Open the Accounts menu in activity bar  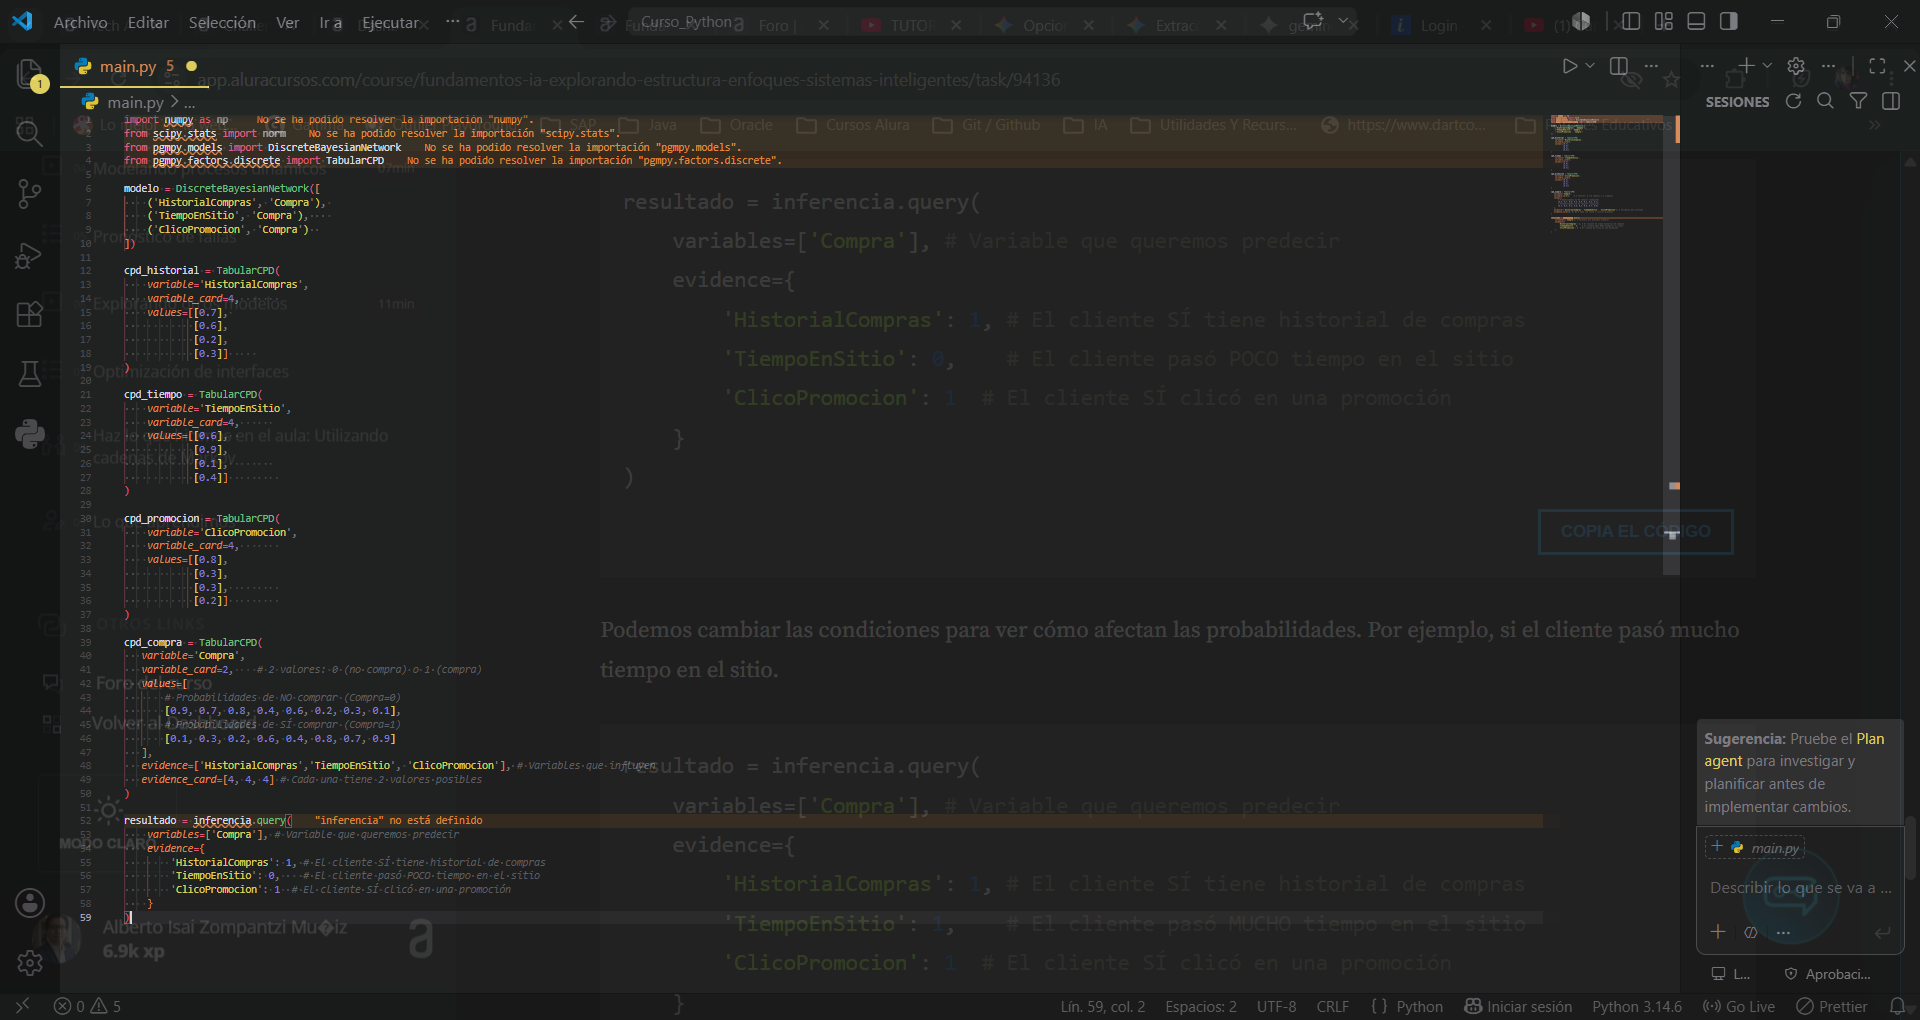[30, 903]
